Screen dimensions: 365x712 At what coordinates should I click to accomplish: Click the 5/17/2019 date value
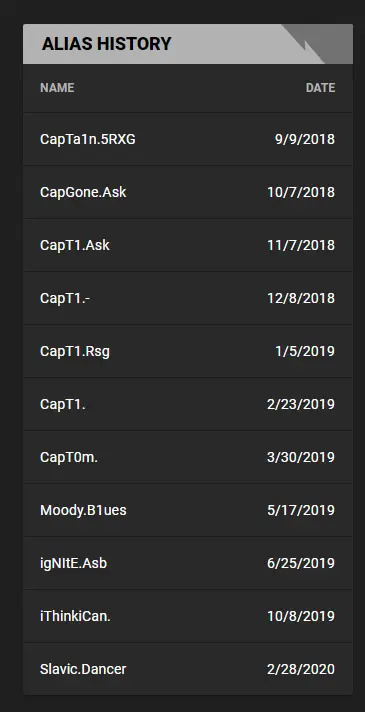[x=301, y=510]
